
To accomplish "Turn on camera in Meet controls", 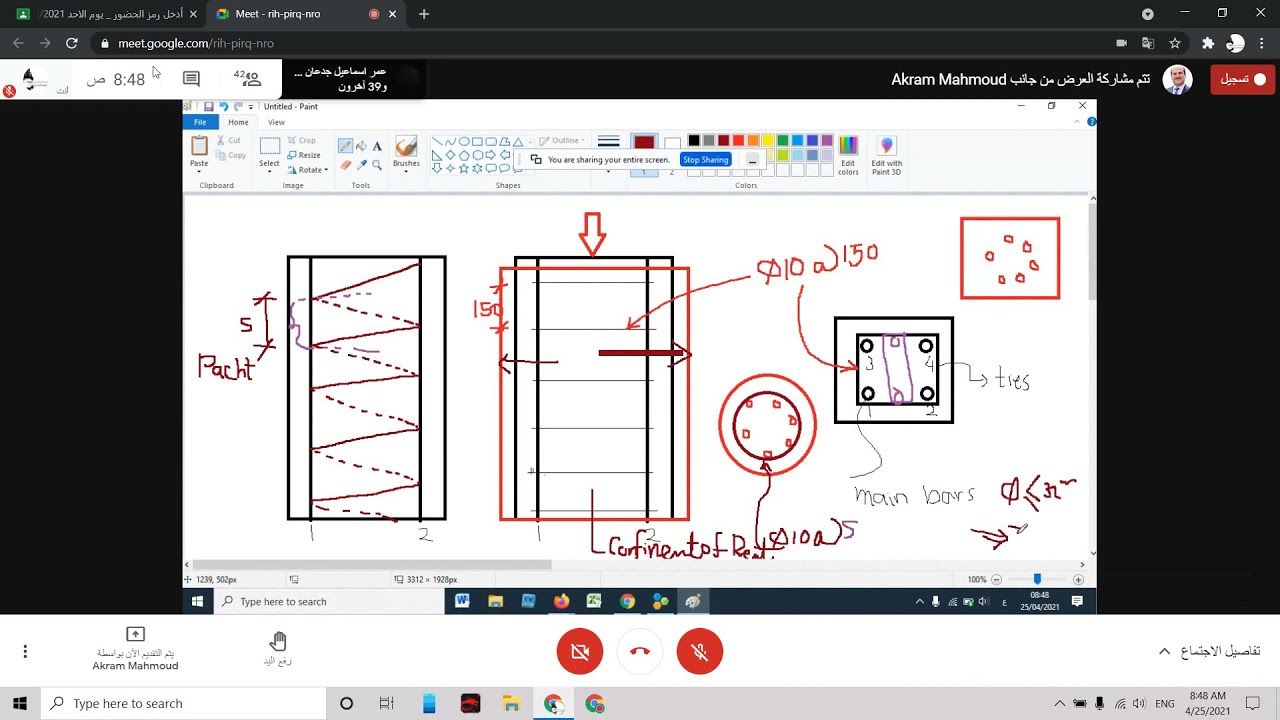I will [580, 652].
